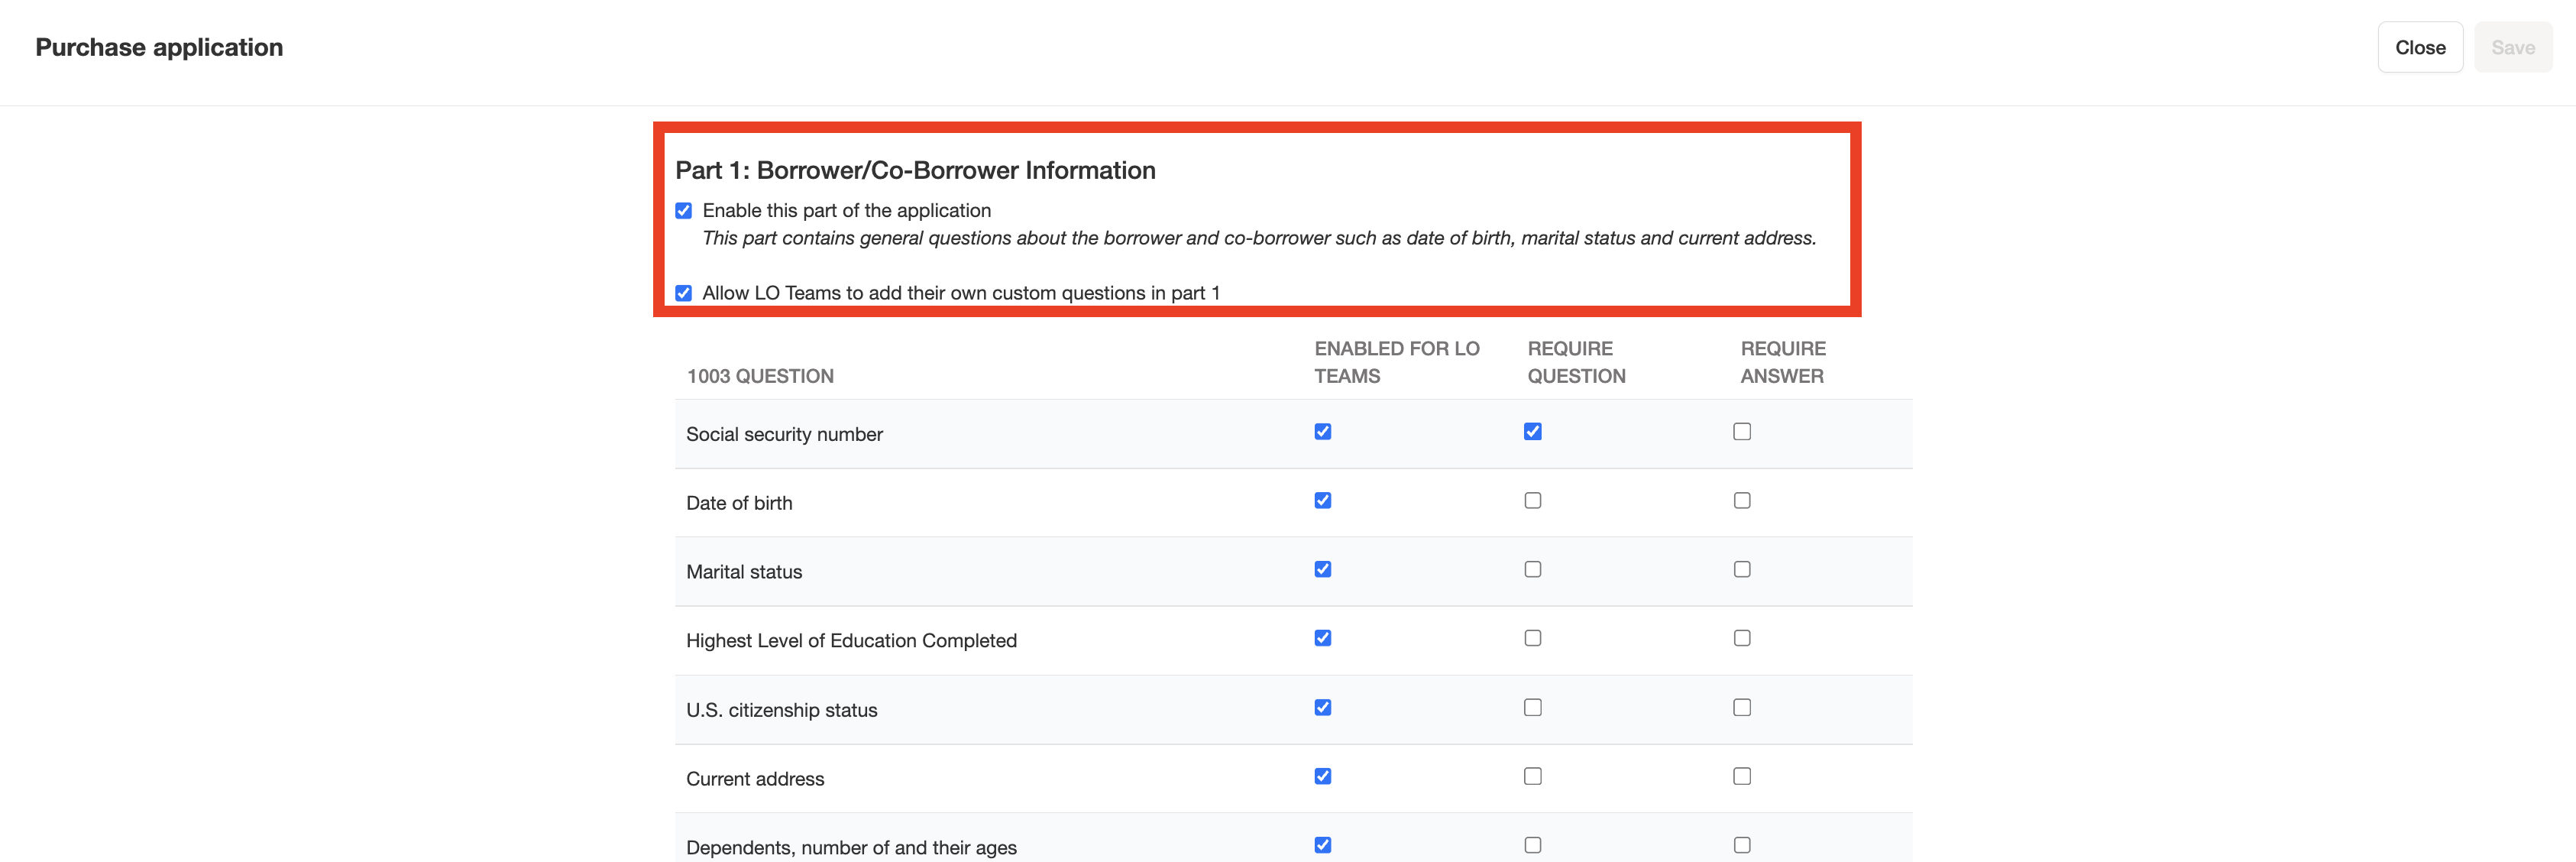Check Require Question for Marital status

[x=1532, y=570]
